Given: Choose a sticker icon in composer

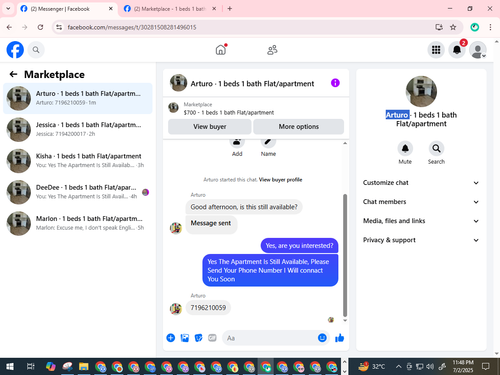Looking at the screenshot, I should (198, 338).
